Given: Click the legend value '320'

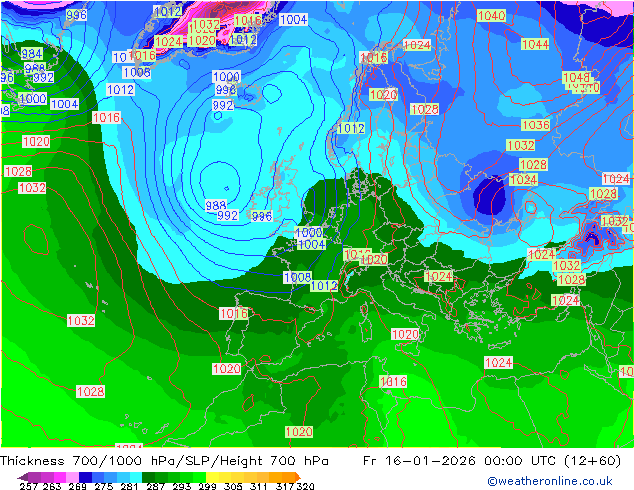Looking at the screenshot, I should 305,486.
